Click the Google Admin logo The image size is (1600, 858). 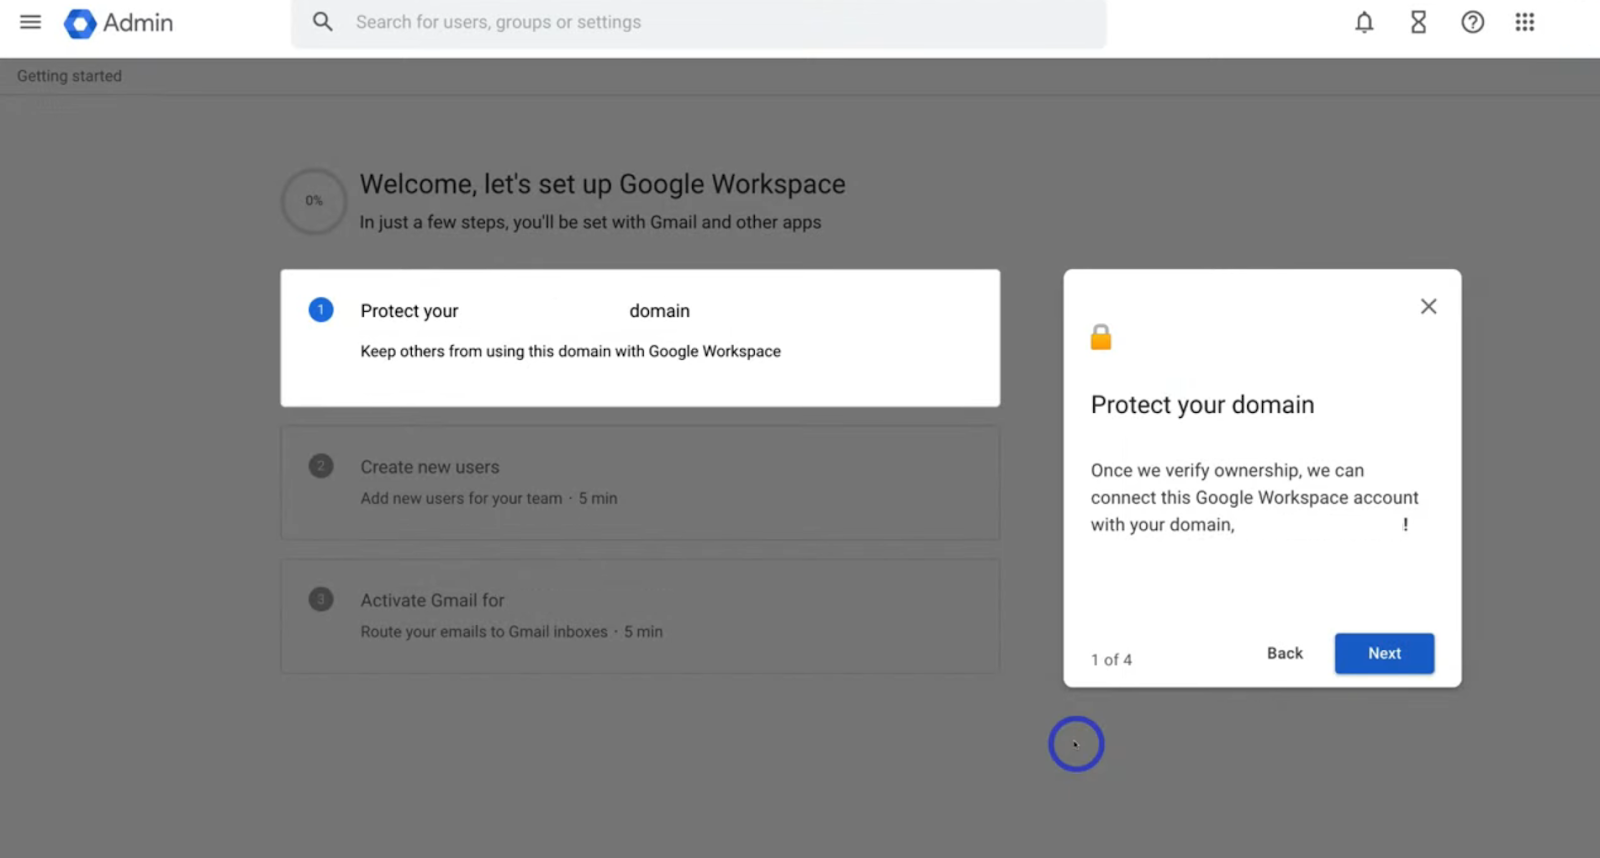click(80, 23)
